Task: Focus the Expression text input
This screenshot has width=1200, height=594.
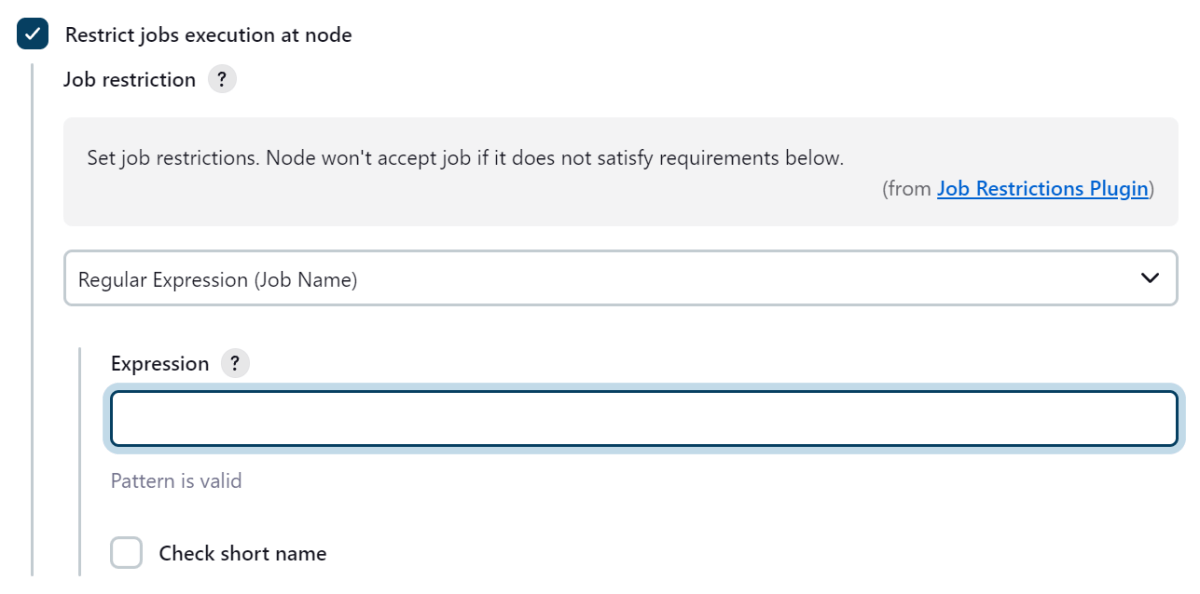Action: click(644, 418)
